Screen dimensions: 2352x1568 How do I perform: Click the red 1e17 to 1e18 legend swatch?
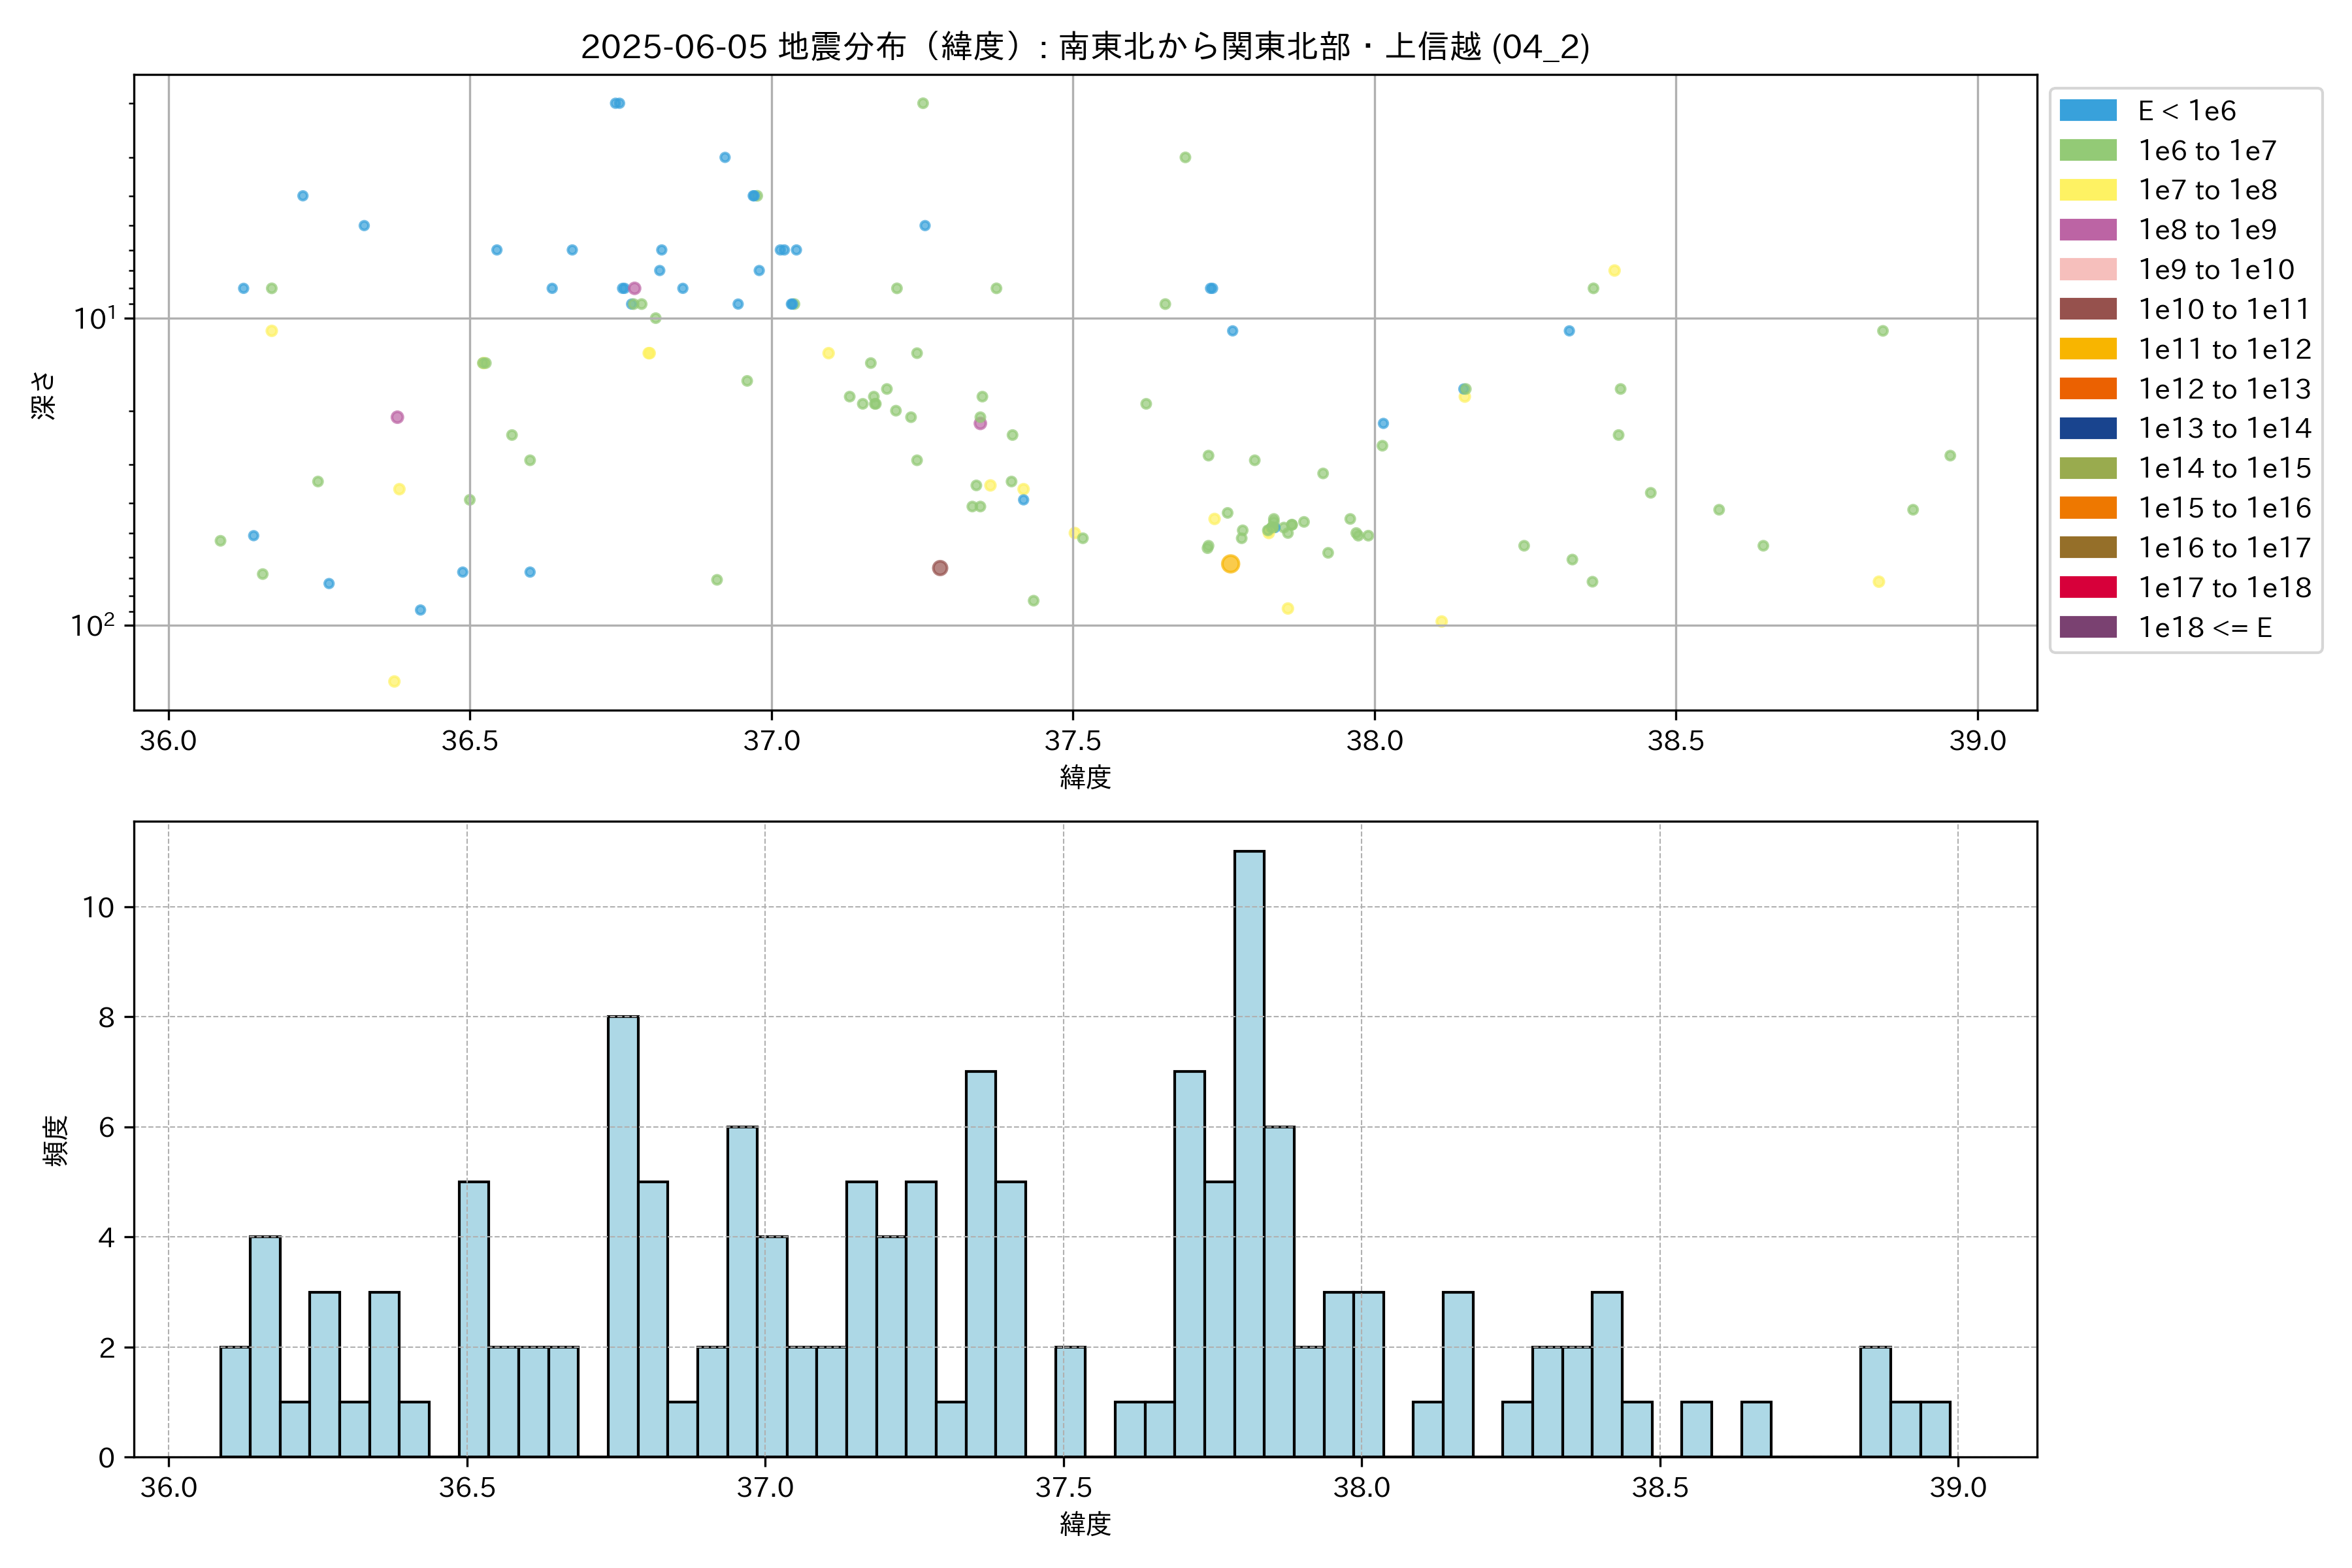click(x=2087, y=587)
